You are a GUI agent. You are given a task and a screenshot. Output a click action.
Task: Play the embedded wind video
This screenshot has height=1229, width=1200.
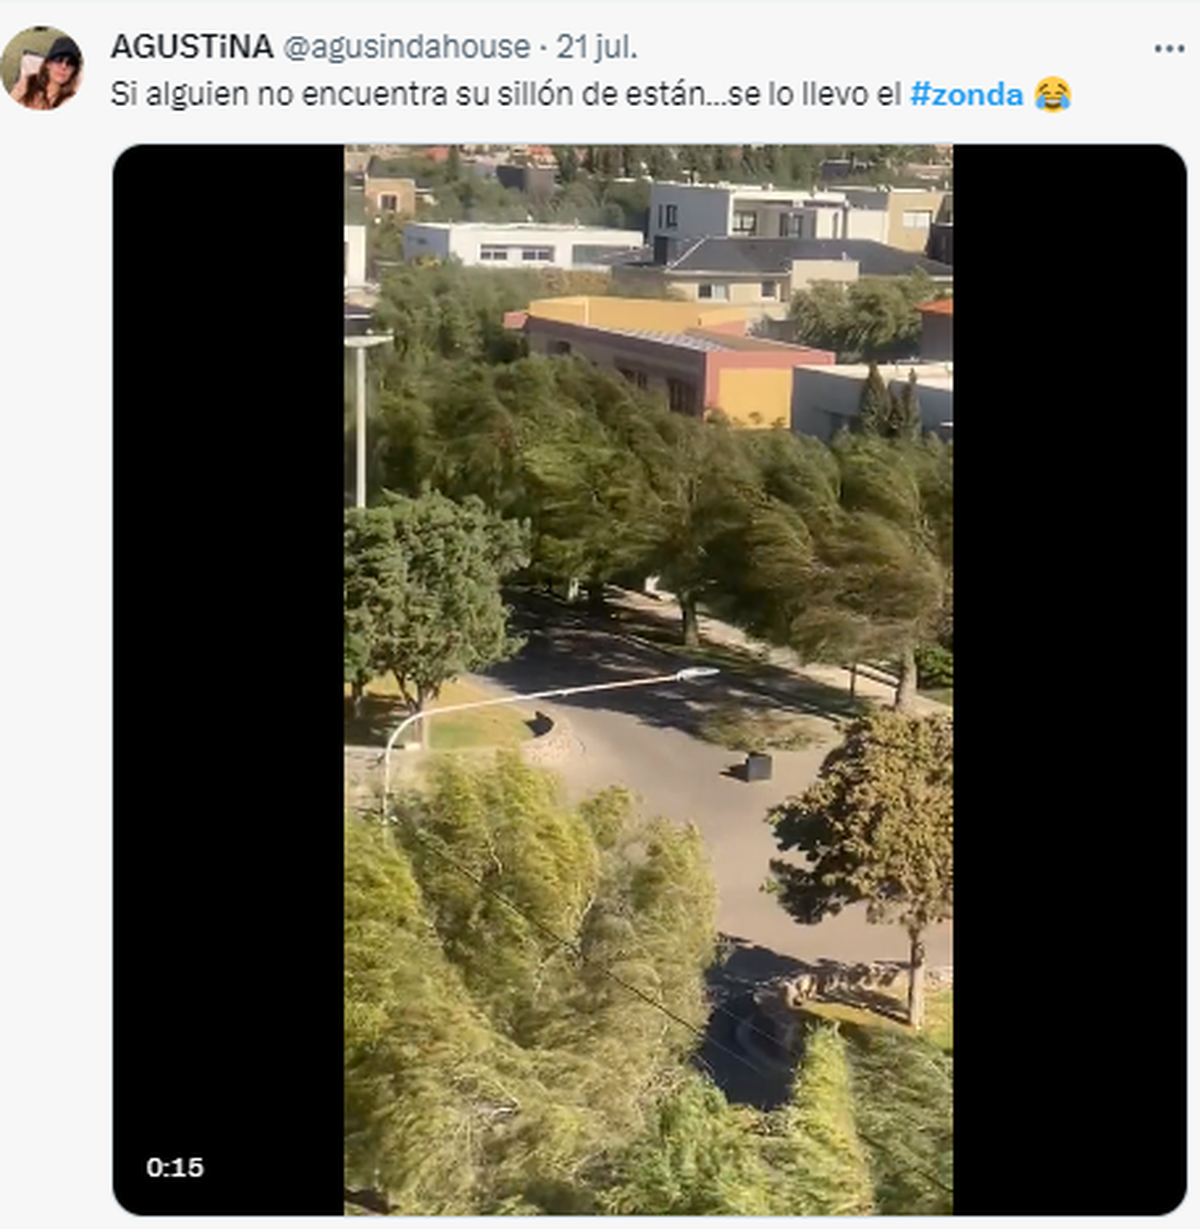pos(649,679)
